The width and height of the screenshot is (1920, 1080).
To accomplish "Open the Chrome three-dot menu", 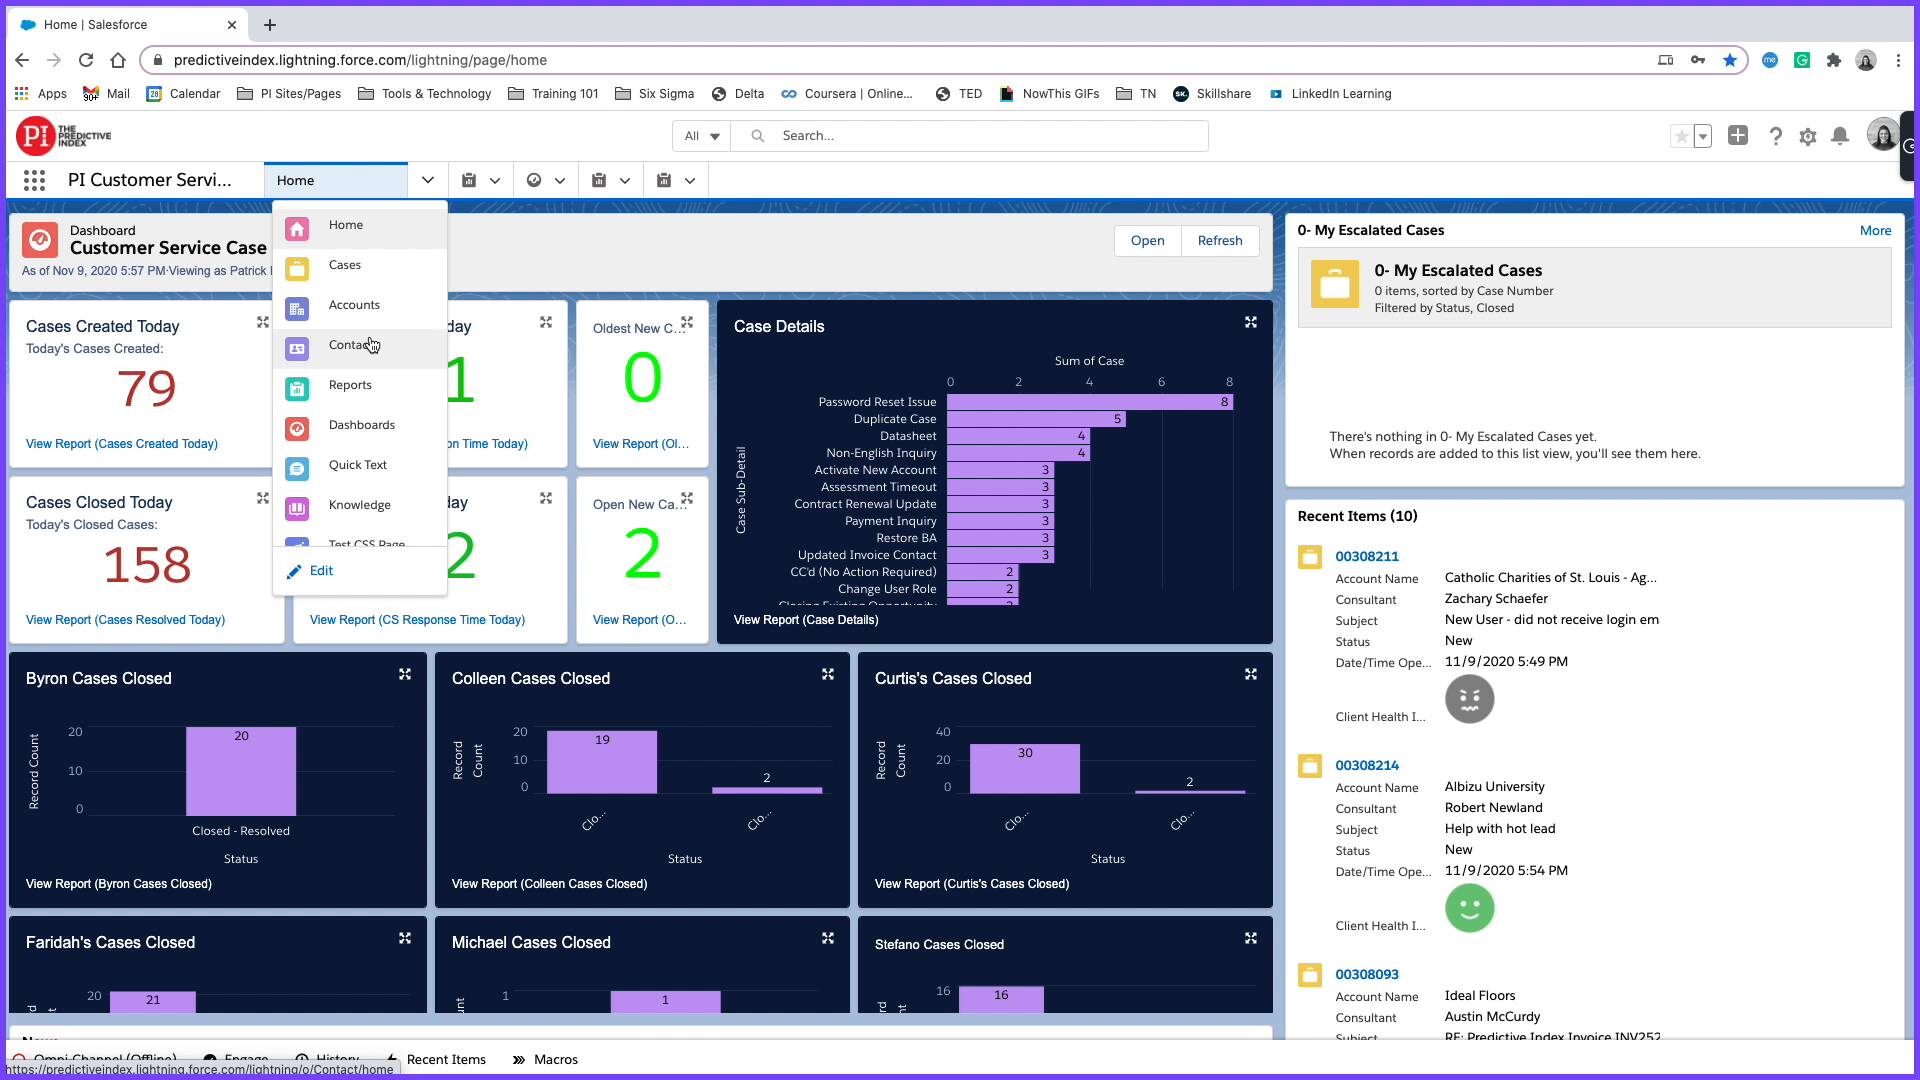I will (1898, 60).
